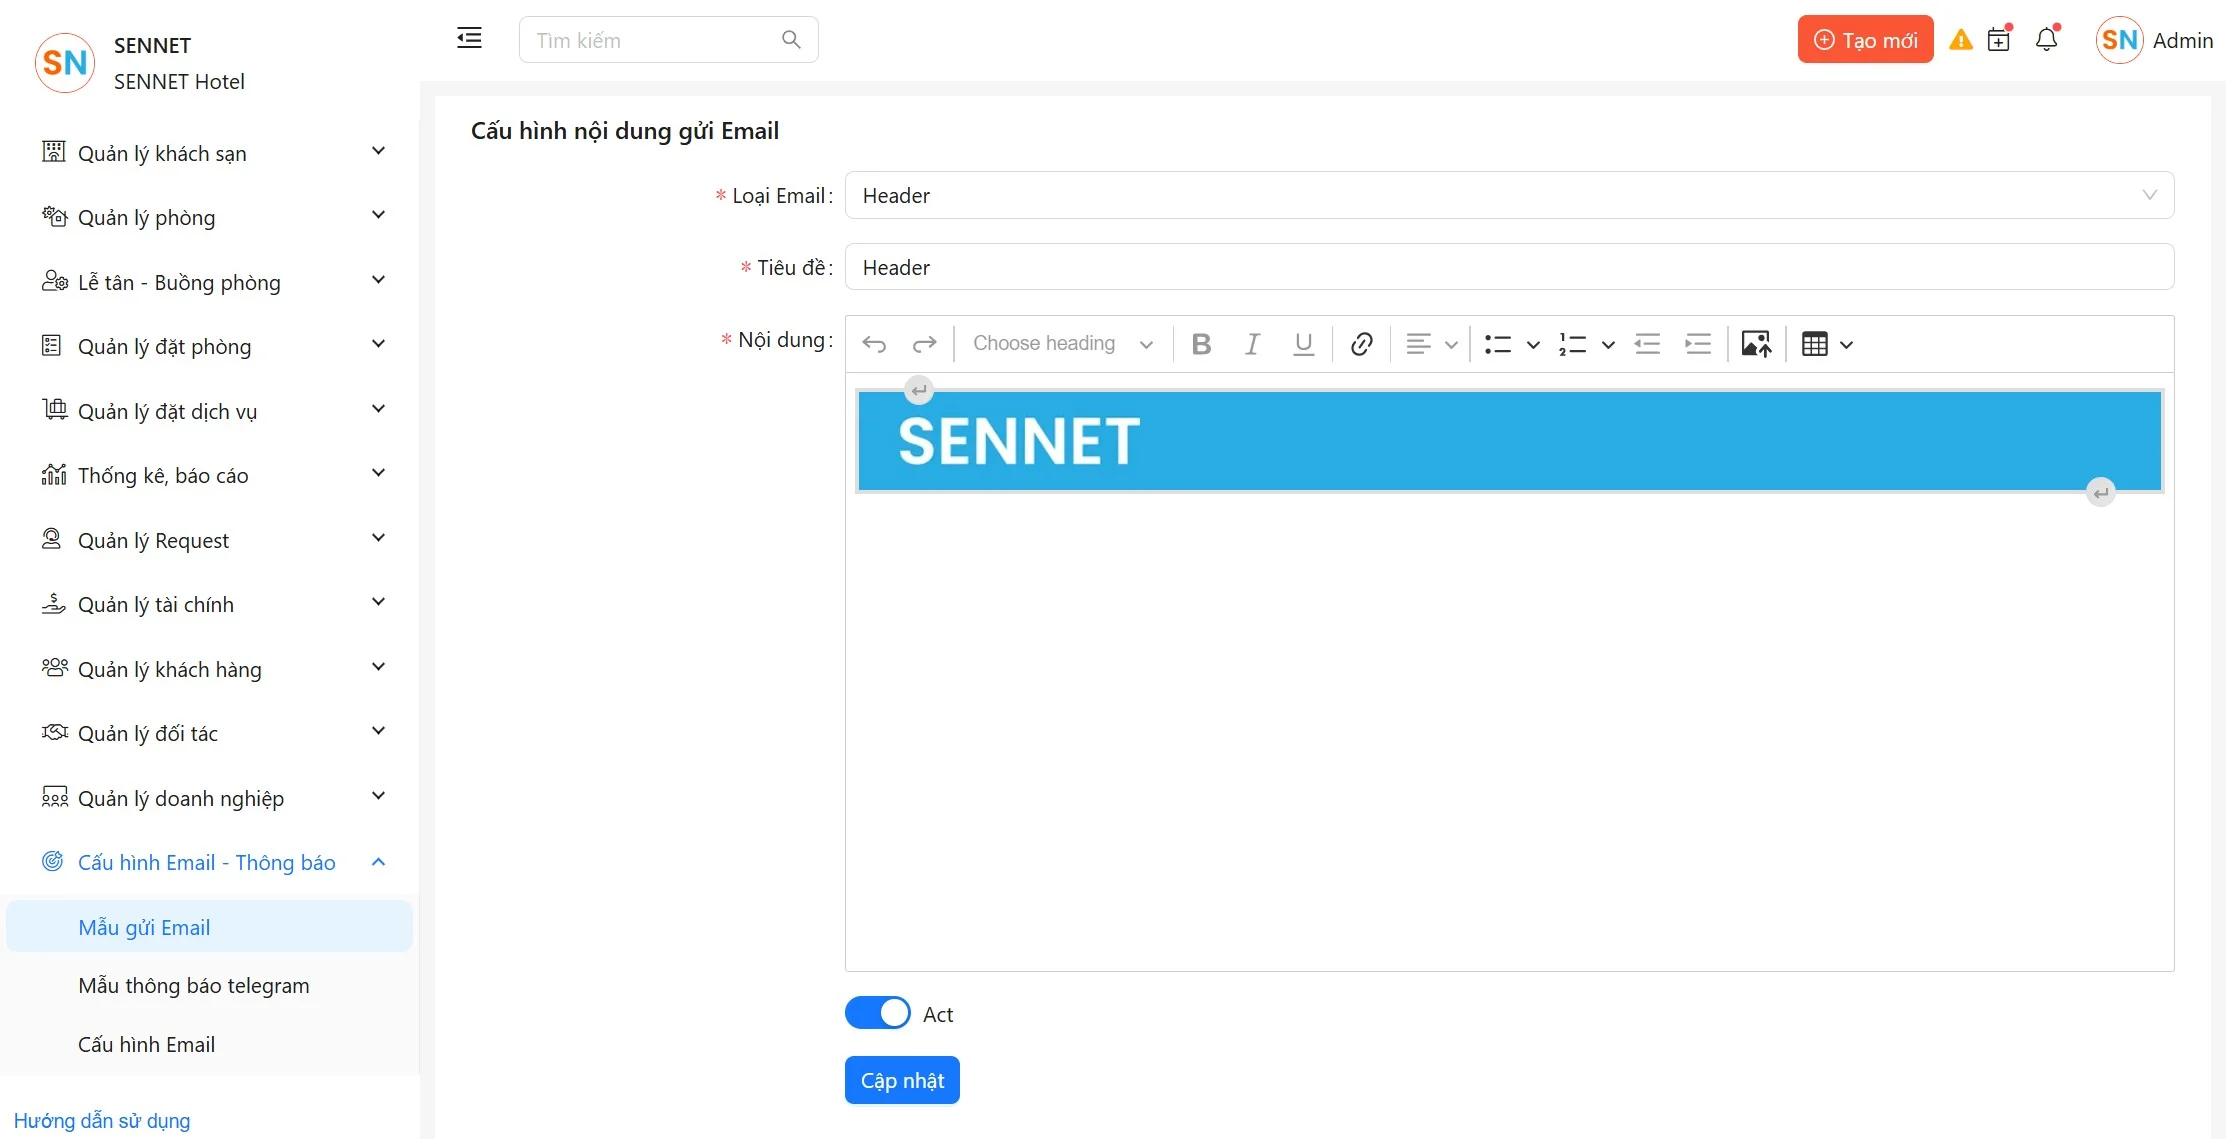Toggle the Act switch off
Viewport: 2226px width, 1139px height.
[877, 1013]
